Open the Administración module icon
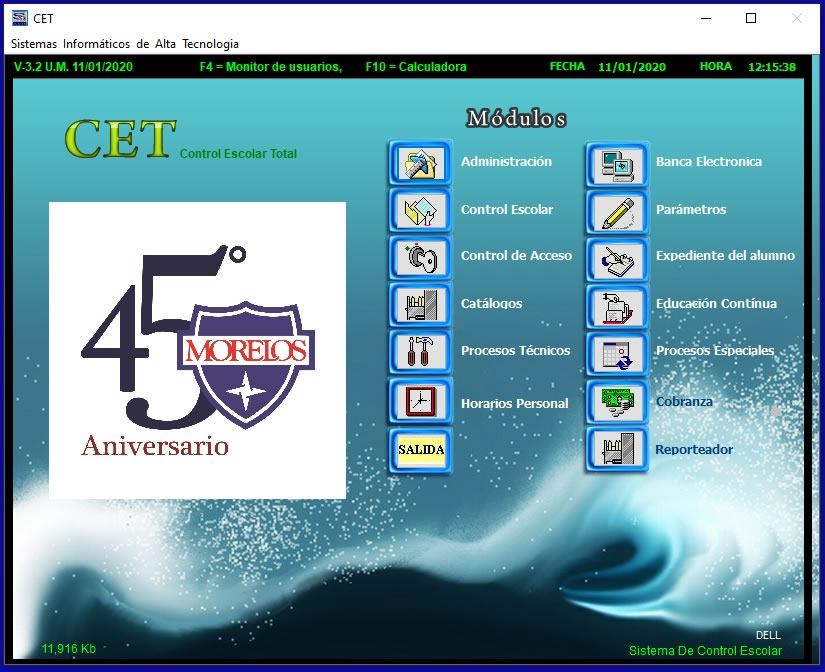Image resolution: width=825 pixels, height=672 pixels. (420, 163)
